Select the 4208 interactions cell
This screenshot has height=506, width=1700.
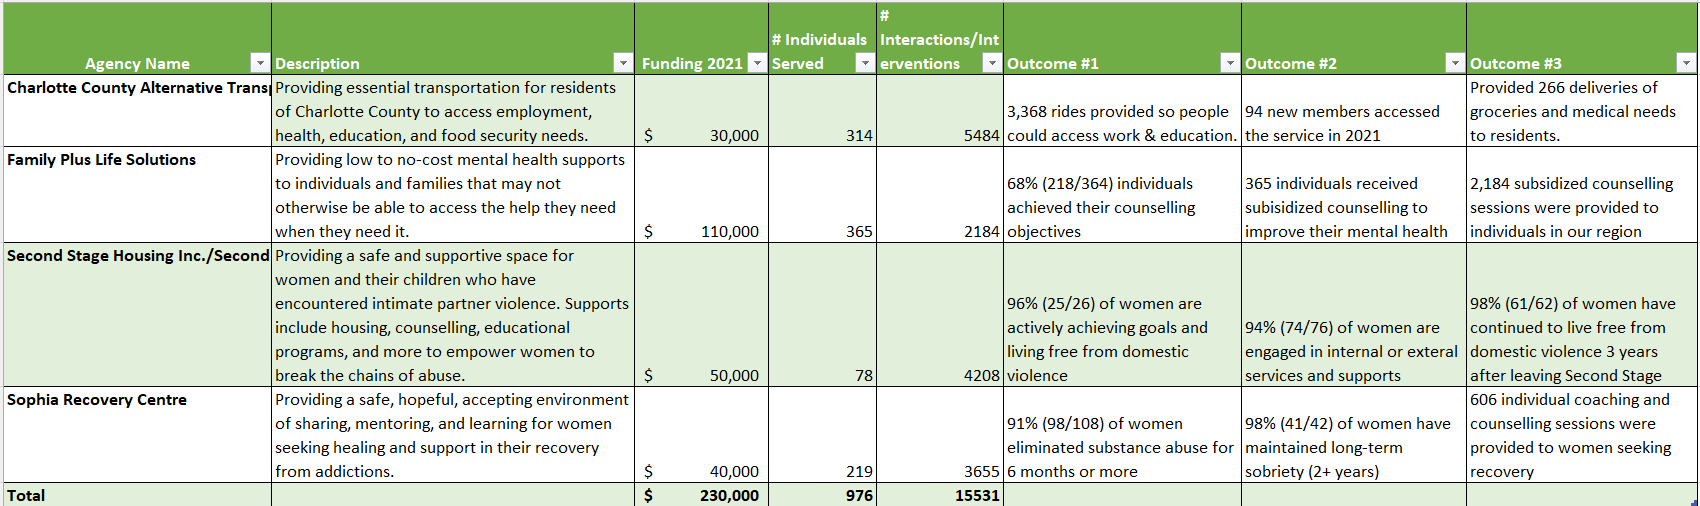(940, 315)
